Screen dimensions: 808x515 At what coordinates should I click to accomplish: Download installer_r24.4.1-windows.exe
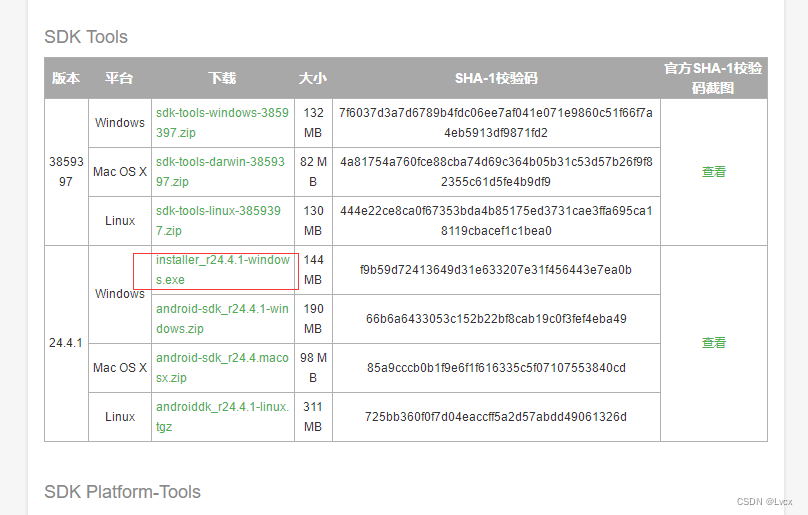click(220, 270)
